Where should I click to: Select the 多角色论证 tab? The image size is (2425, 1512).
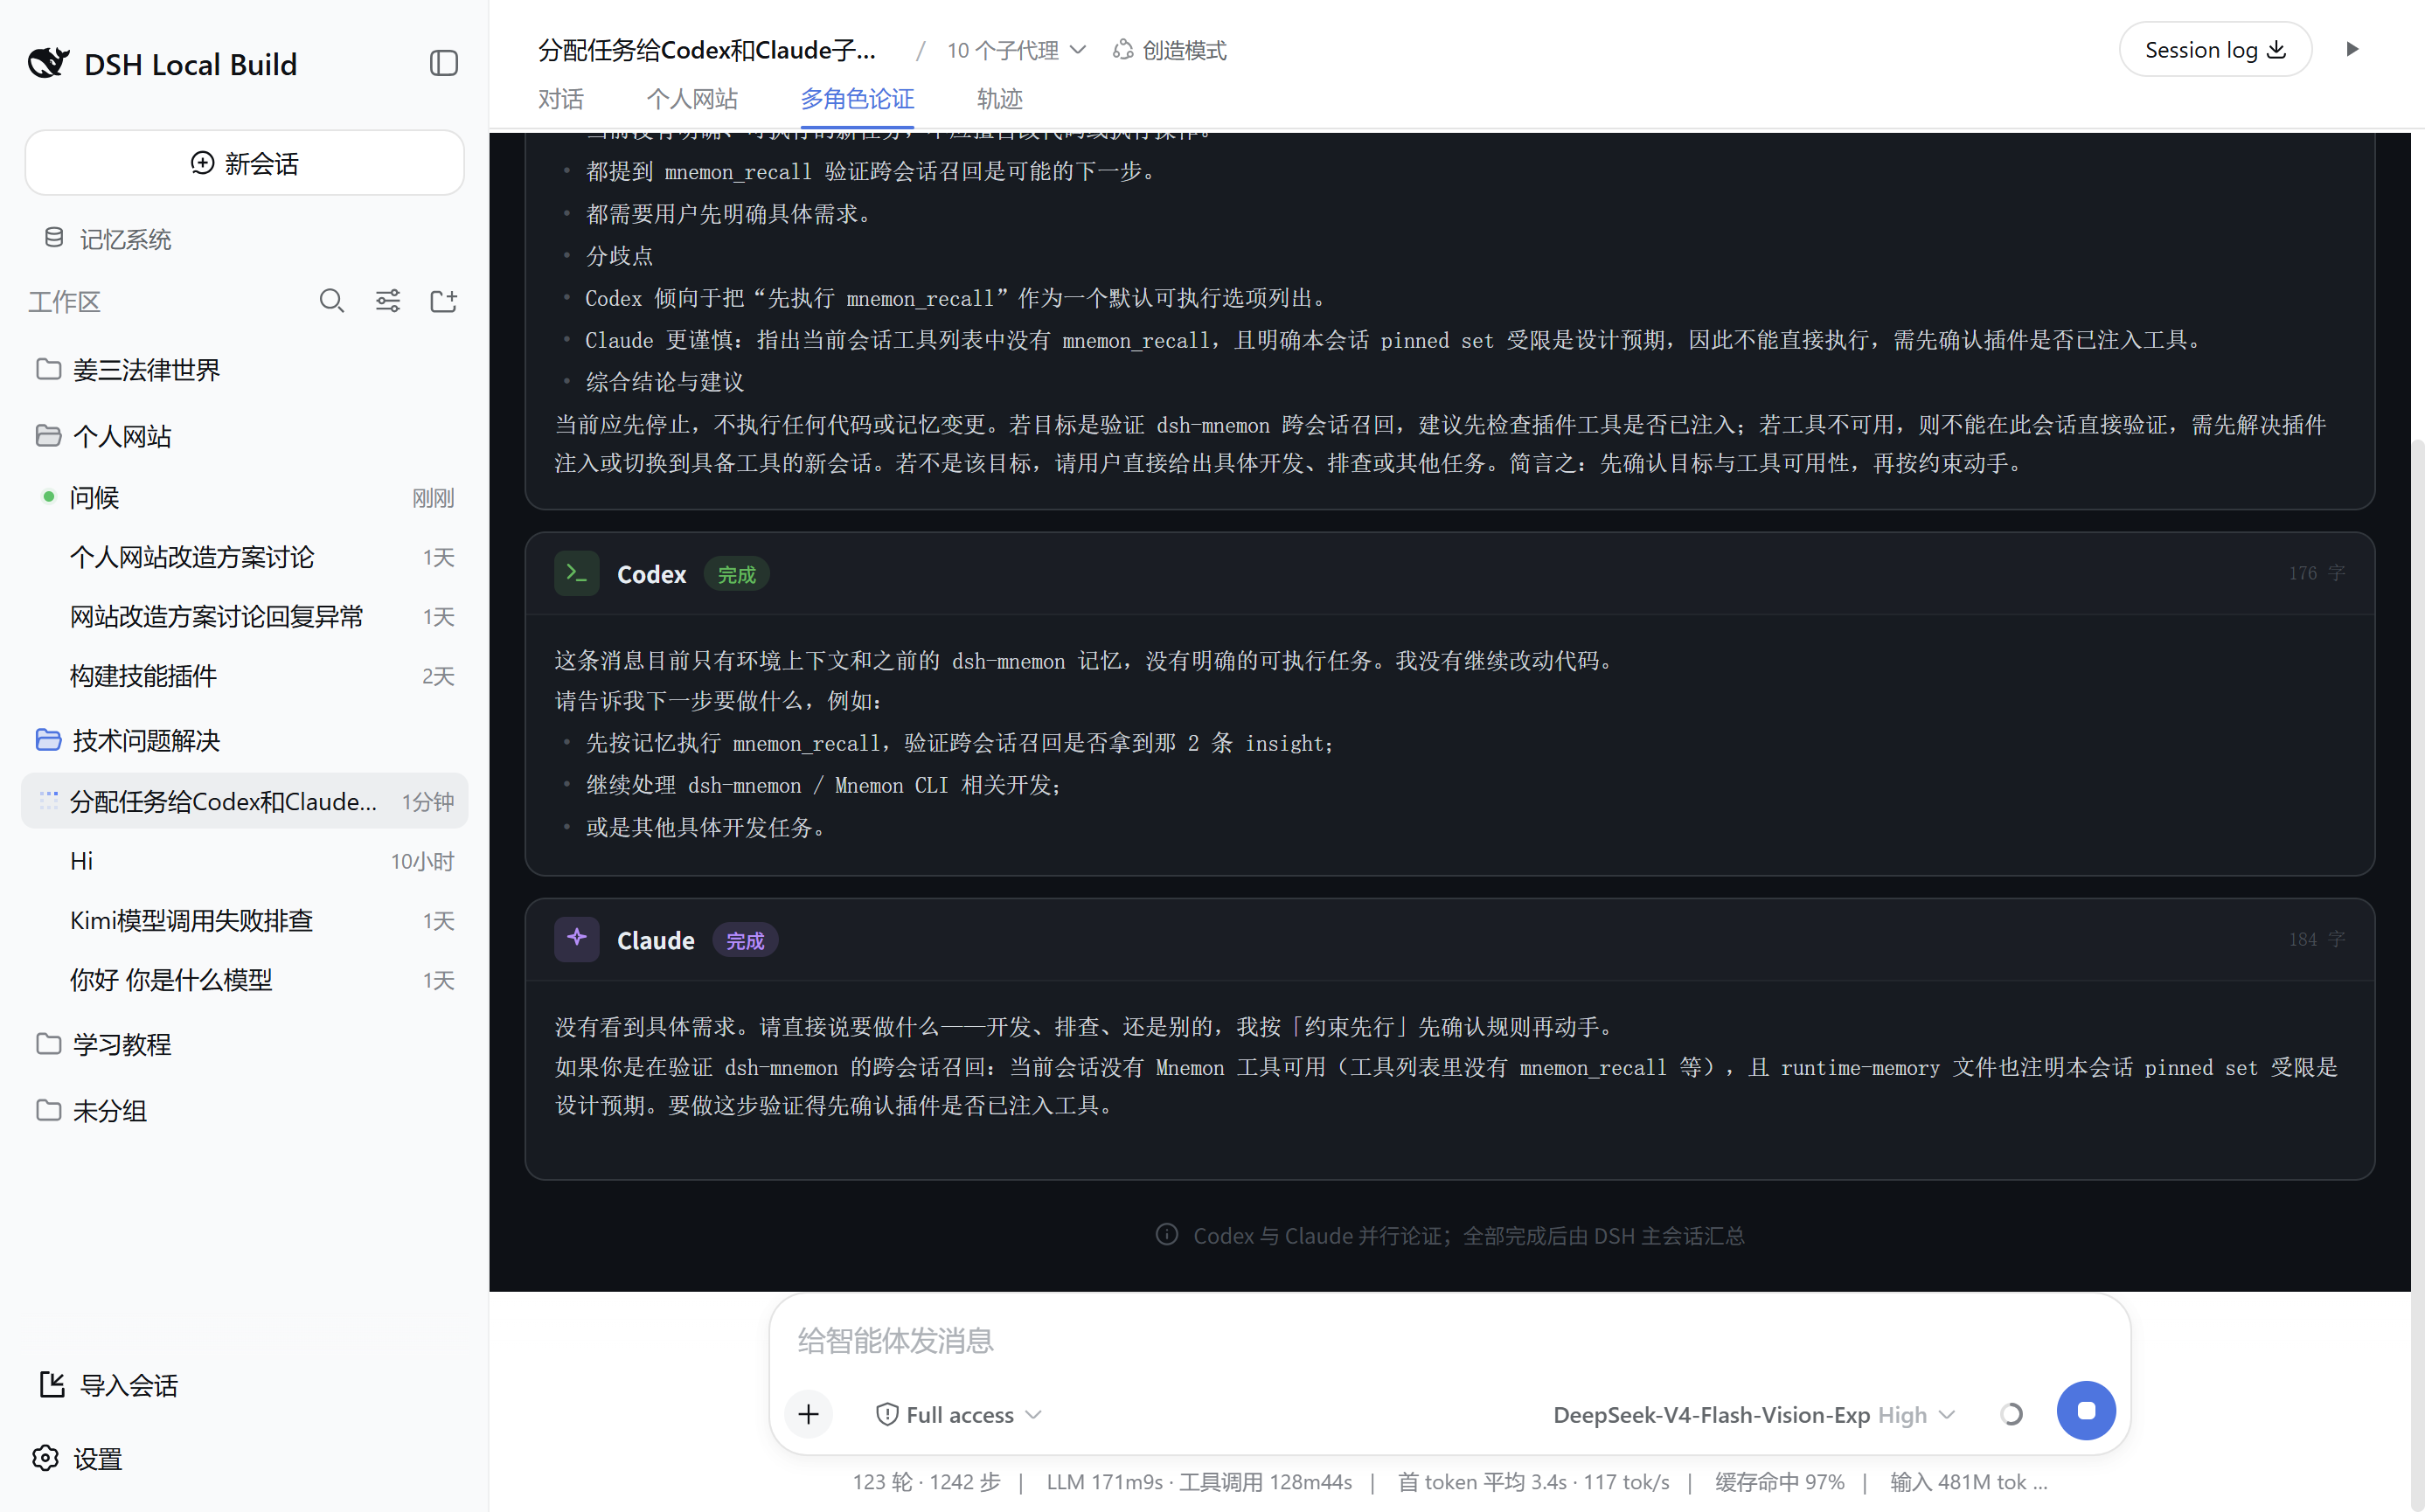[857, 99]
